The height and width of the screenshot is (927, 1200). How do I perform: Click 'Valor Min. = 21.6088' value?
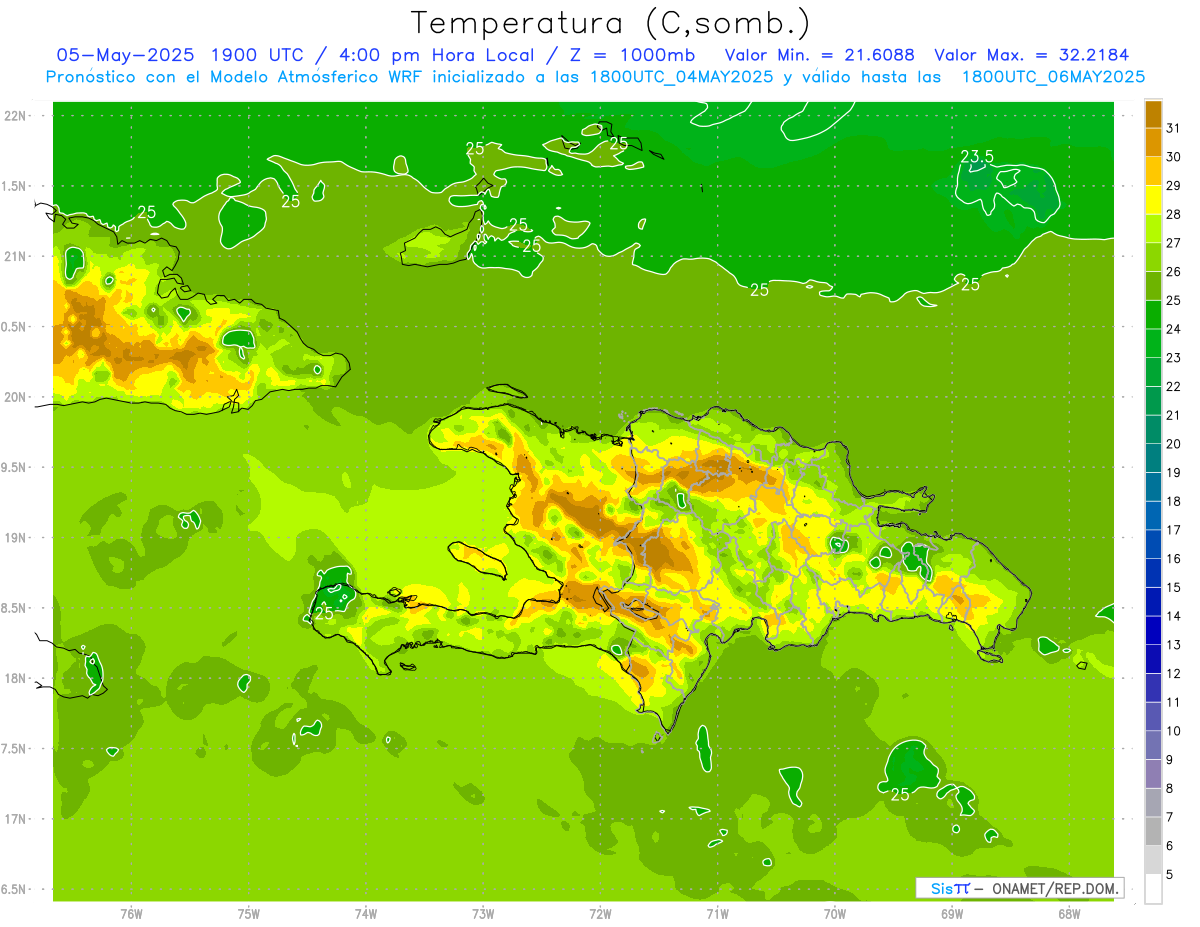820,55
